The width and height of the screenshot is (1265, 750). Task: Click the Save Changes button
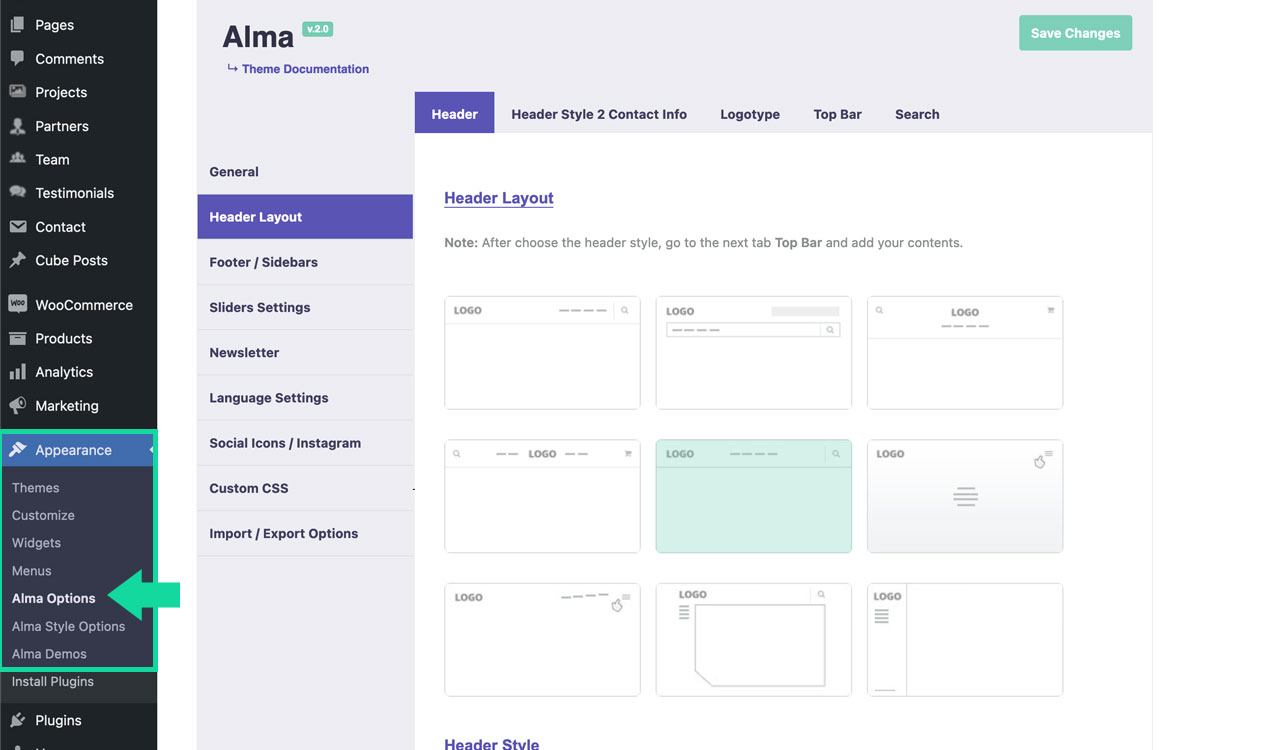pos(1075,33)
